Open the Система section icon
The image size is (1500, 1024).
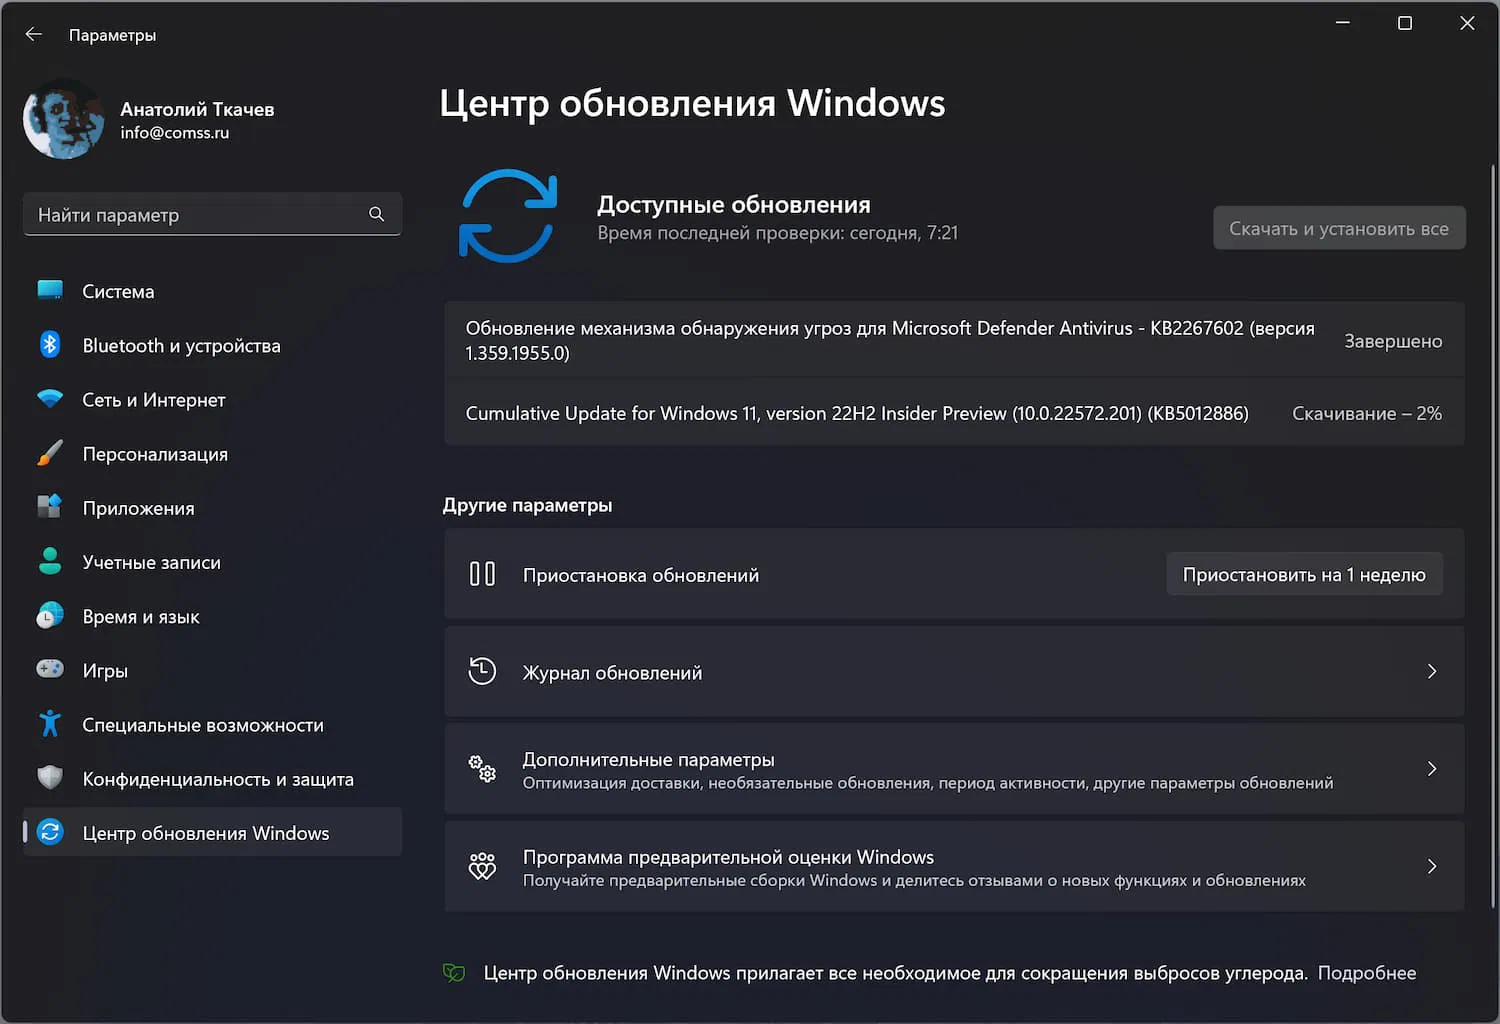(x=50, y=291)
